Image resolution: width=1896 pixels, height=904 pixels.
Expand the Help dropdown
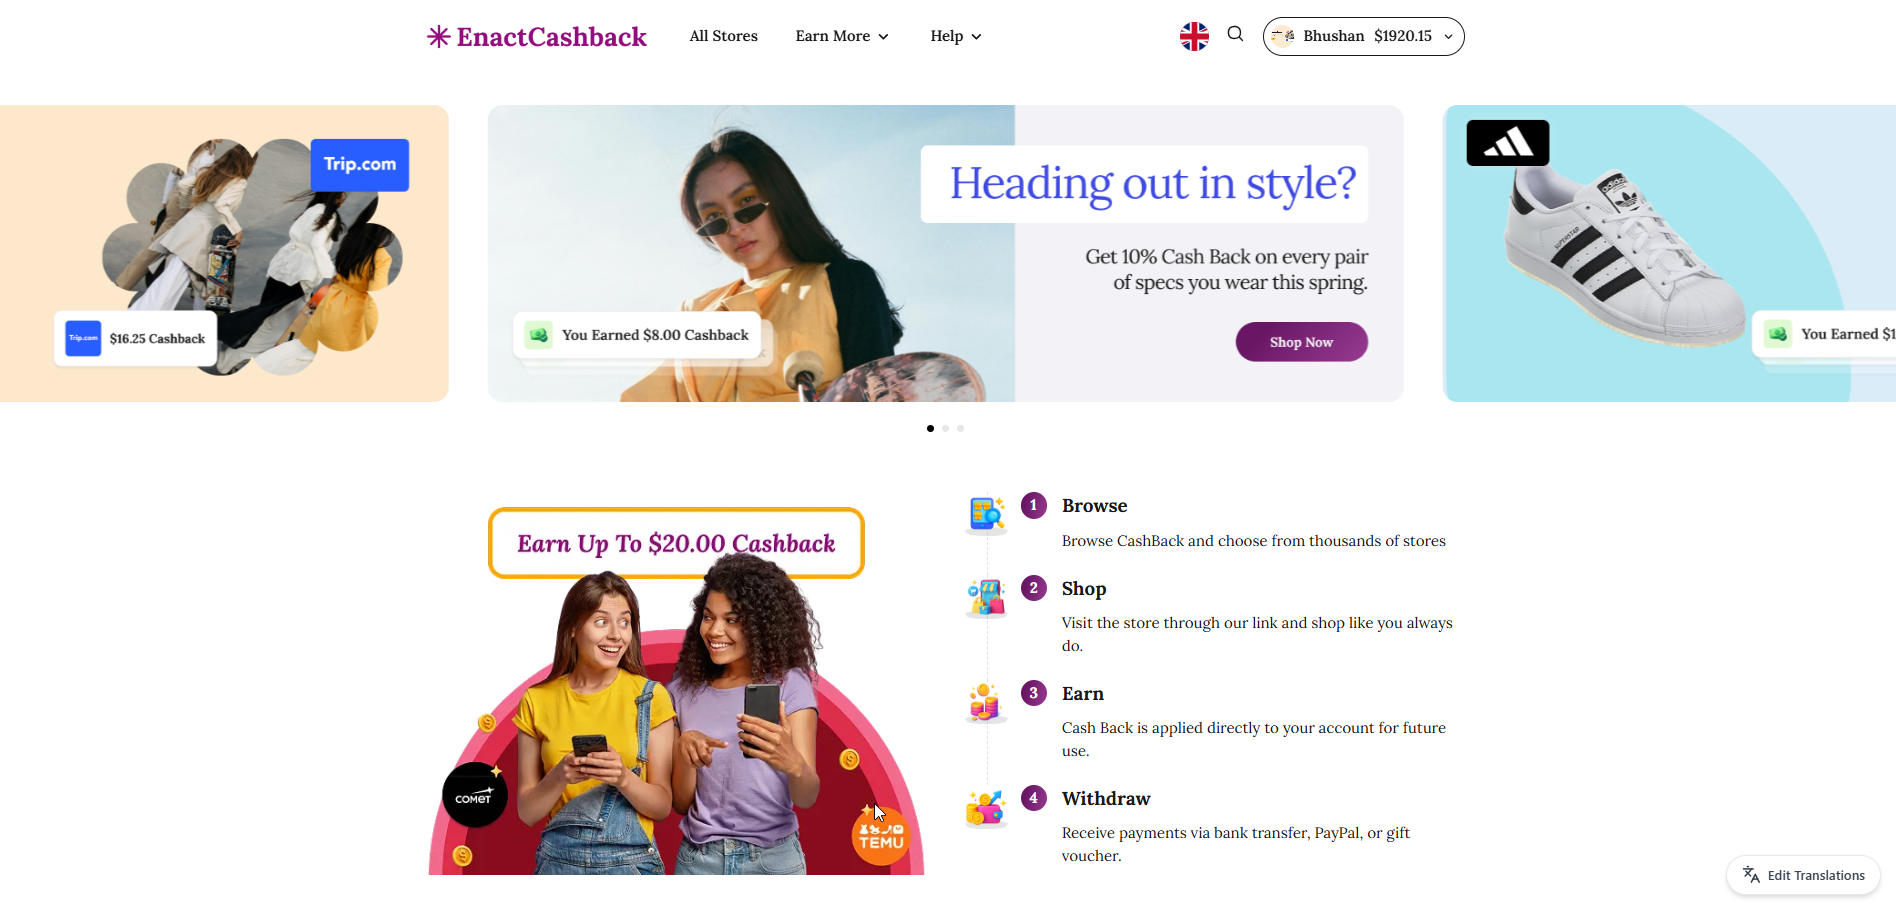tap(956, 36)
